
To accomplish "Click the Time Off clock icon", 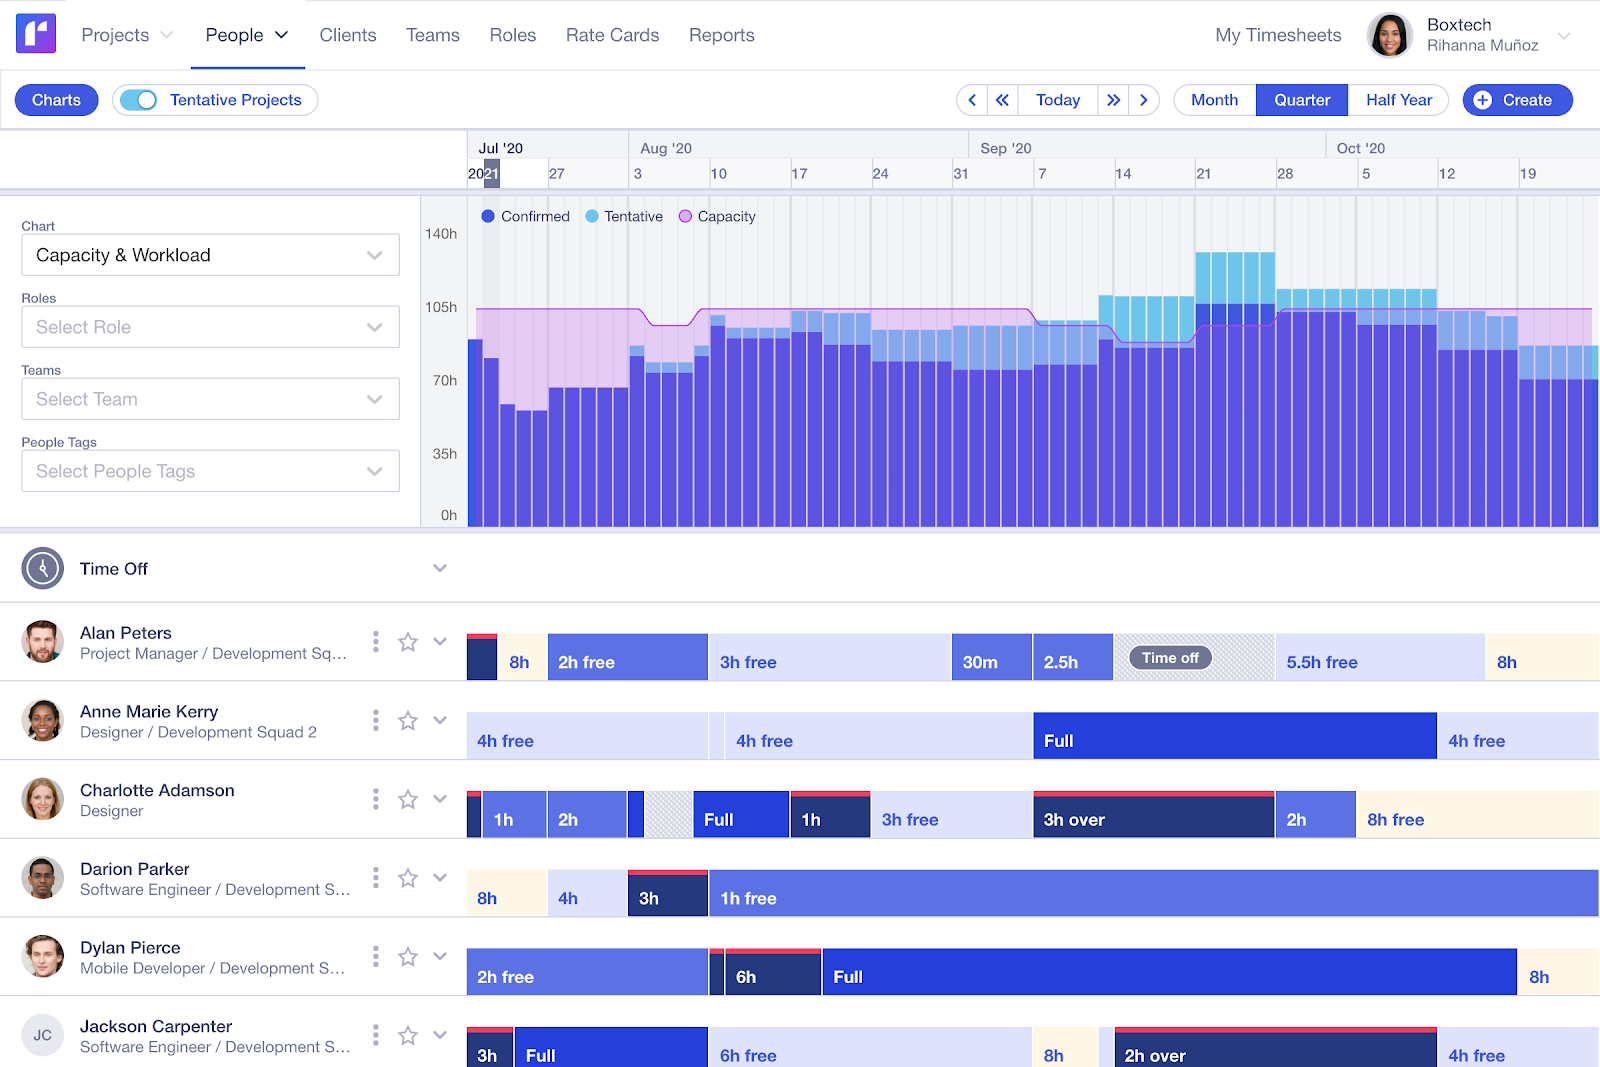I will [x=42, y=567].
